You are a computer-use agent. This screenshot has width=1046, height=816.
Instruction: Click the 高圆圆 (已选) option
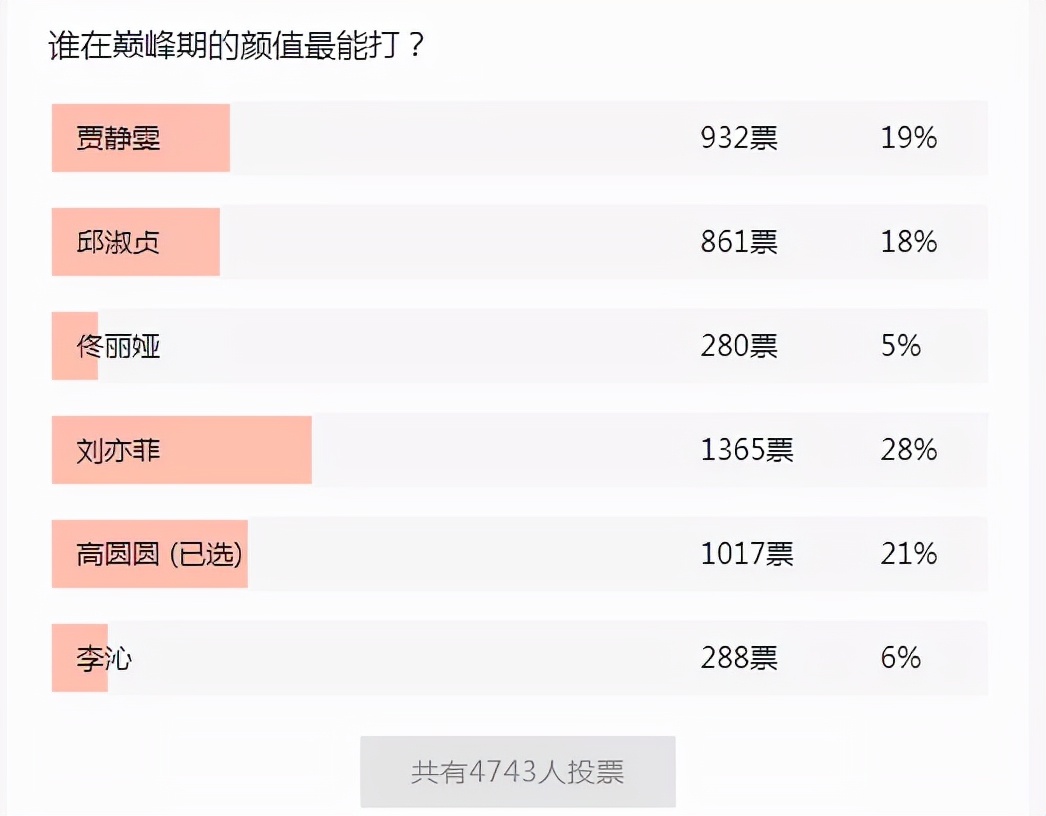[520, 554]
